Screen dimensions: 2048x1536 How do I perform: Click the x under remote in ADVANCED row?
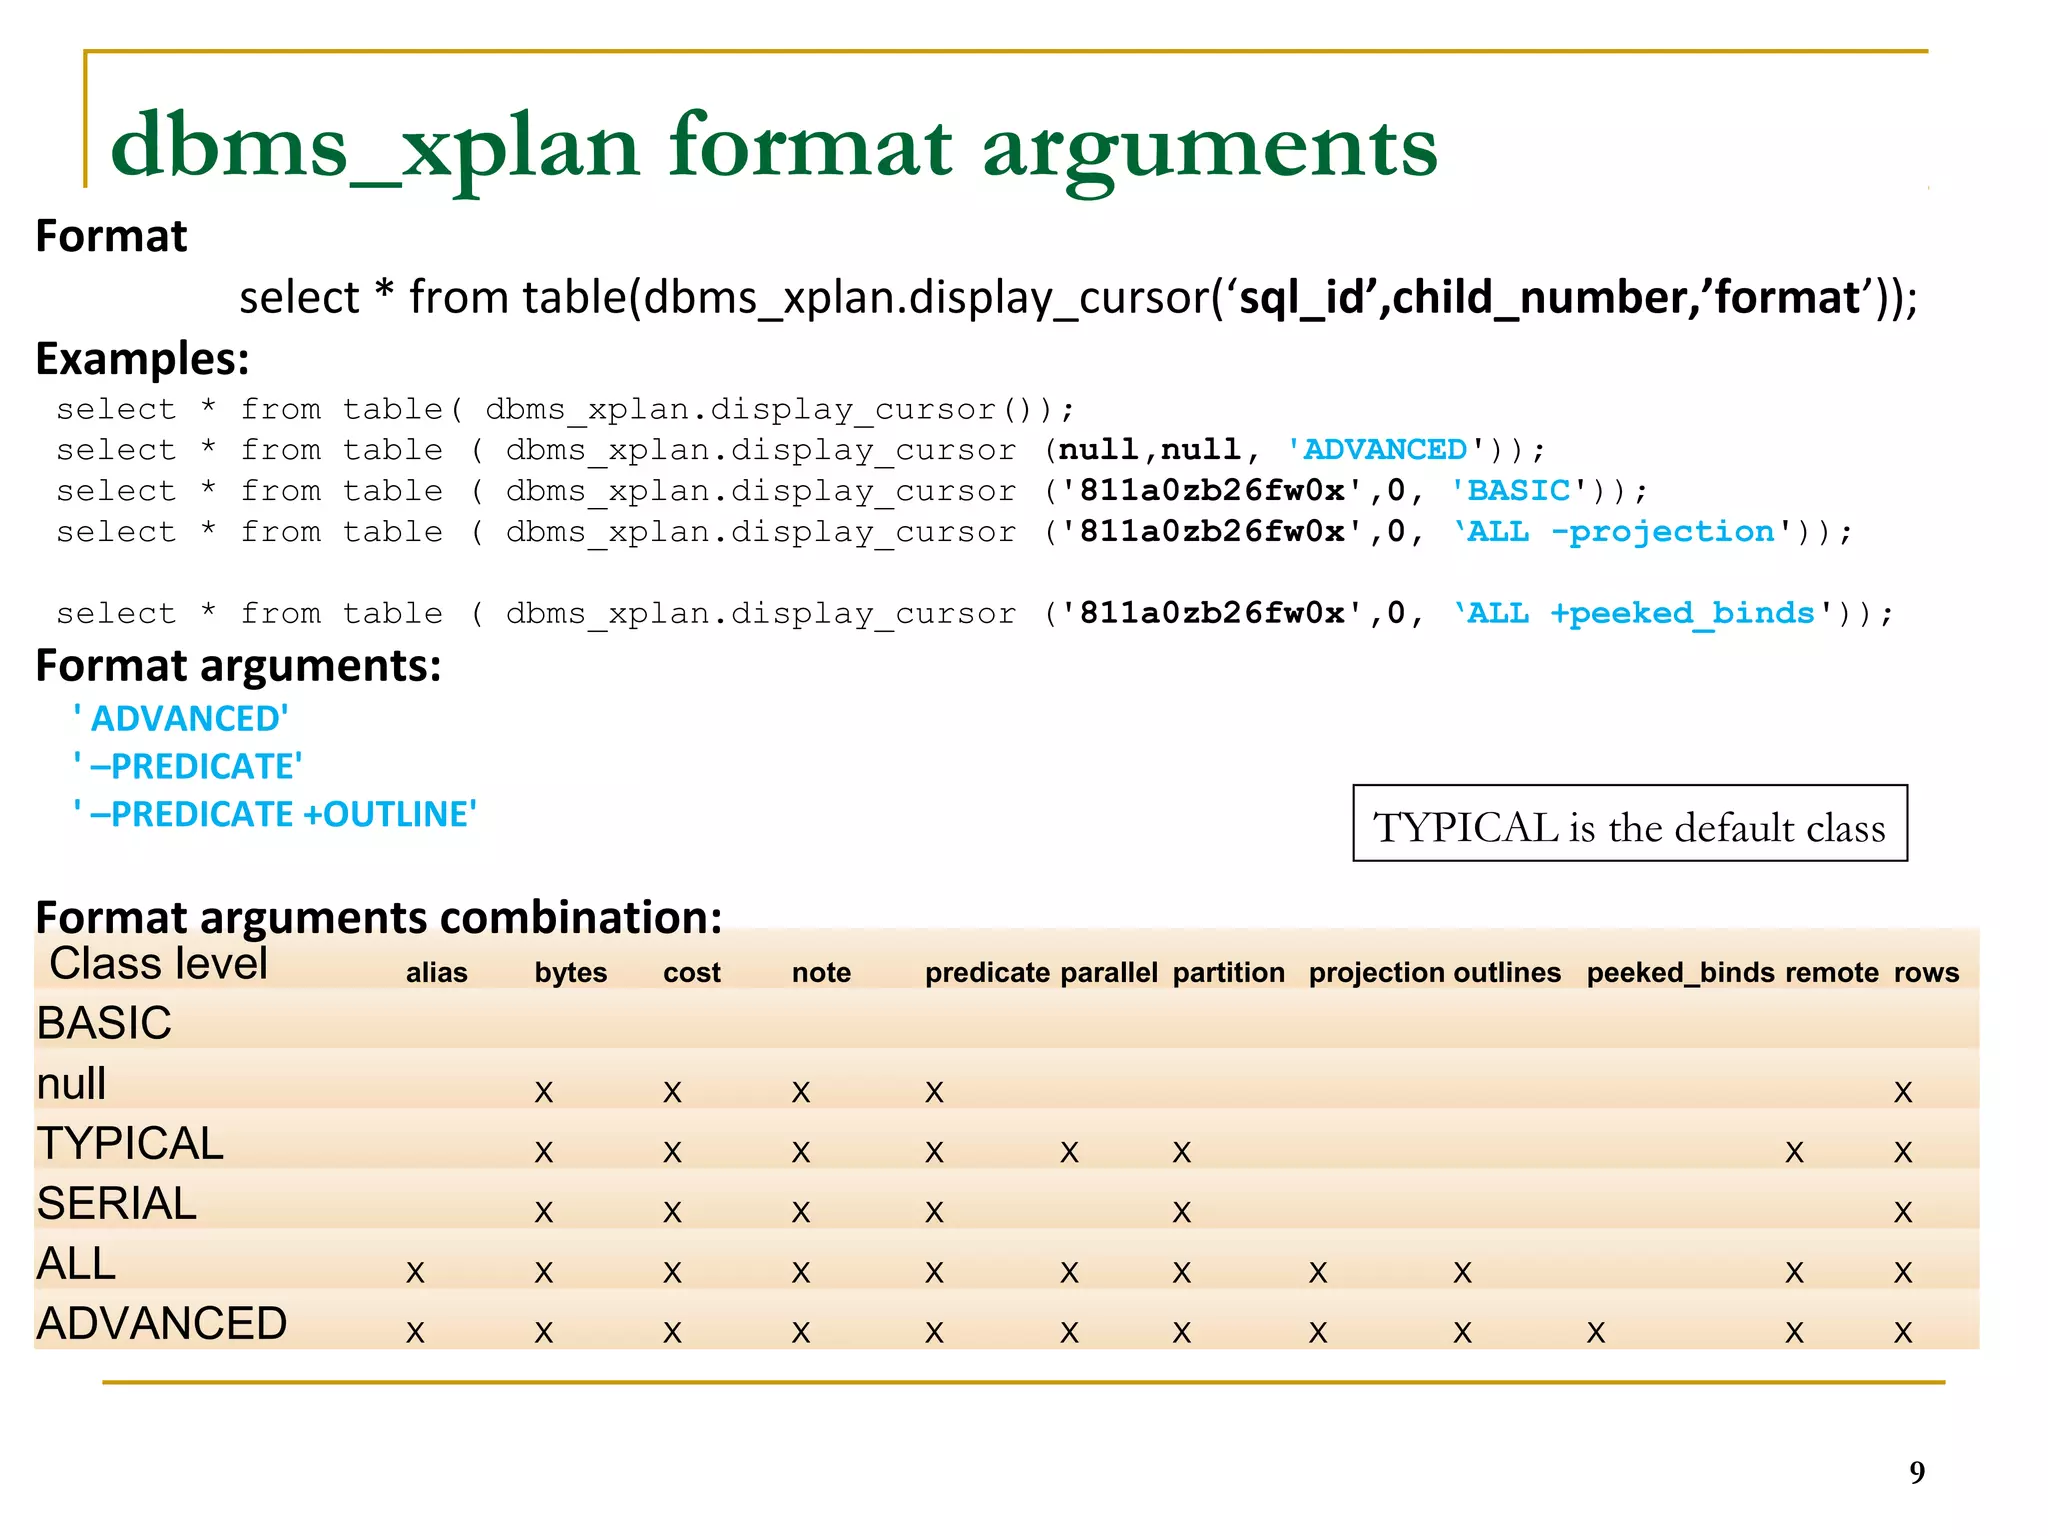pos(1795,1333)
